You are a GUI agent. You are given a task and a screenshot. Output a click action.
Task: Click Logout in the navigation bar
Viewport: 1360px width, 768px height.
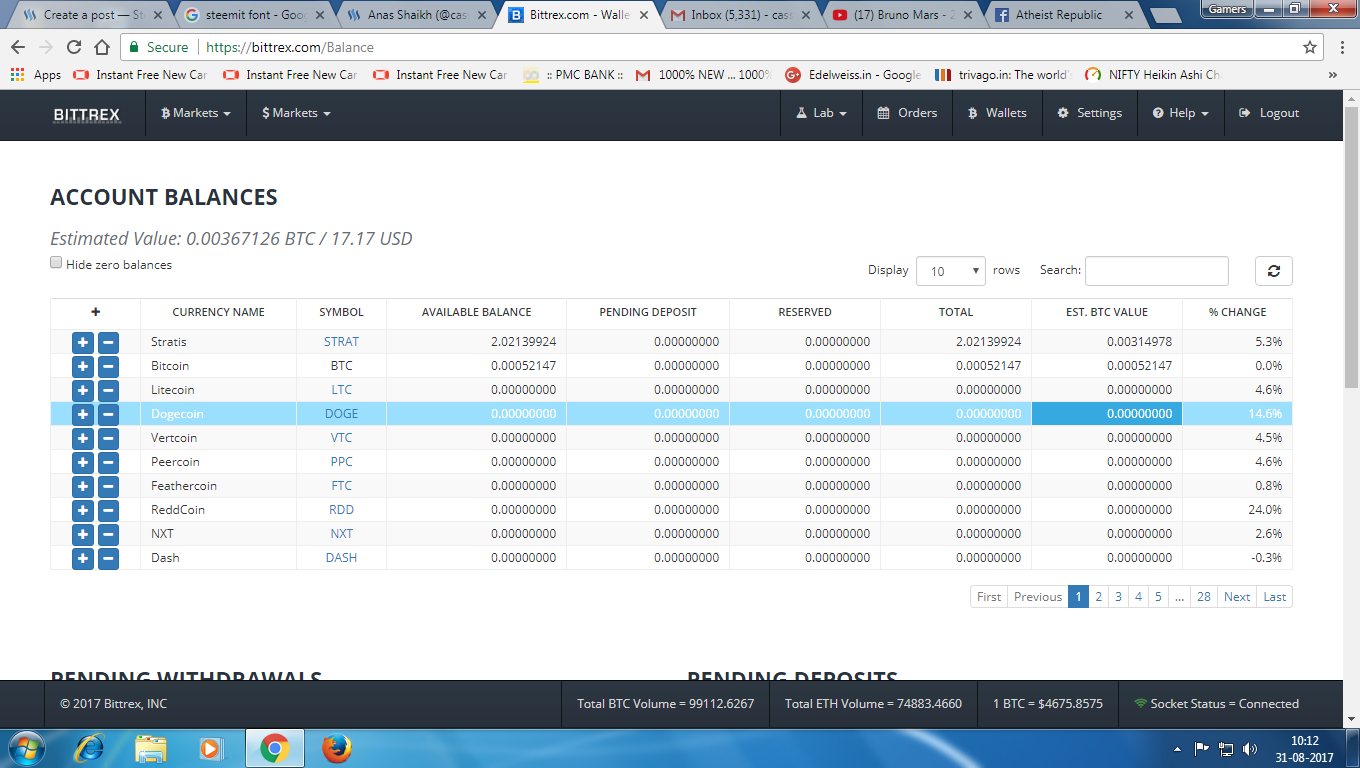(x=1268, y=113)
